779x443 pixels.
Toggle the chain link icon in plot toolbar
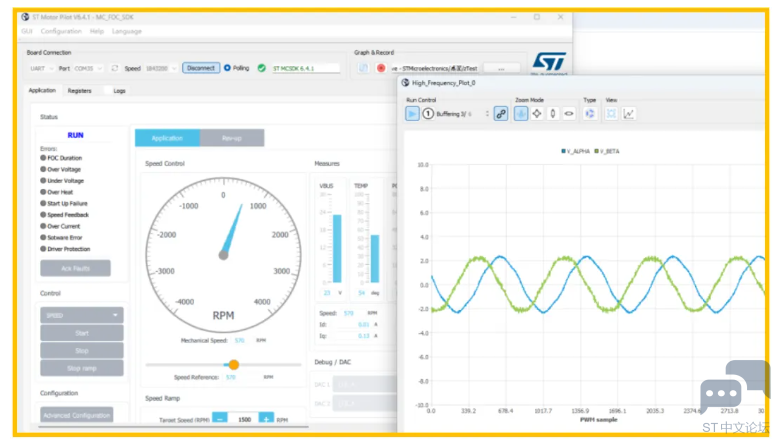tap(501, 114)
